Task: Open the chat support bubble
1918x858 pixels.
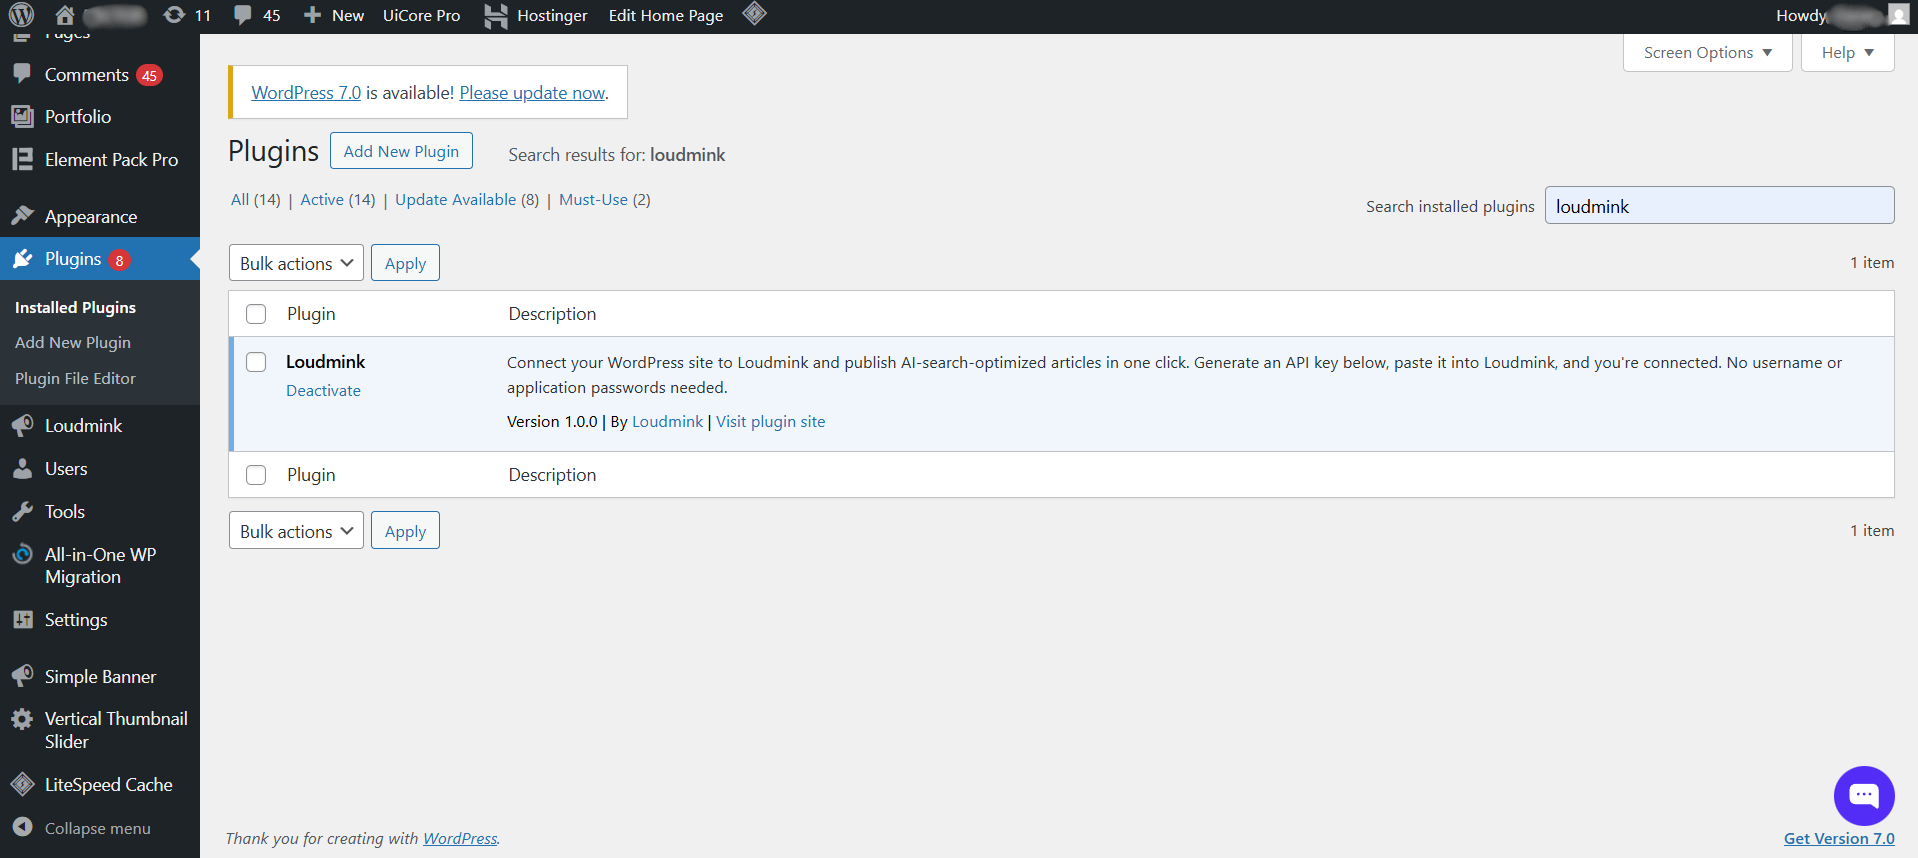Action: click(x=1864, y=796)
